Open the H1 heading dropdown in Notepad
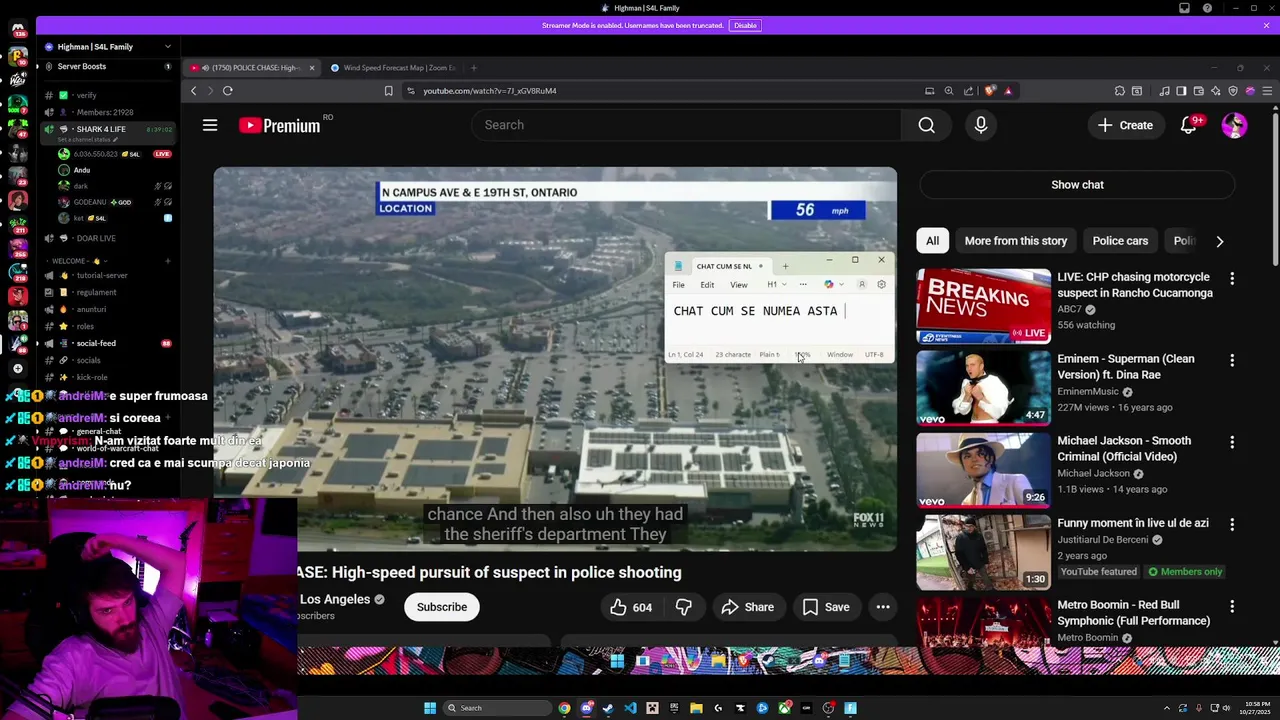1280x720 pixels. (x=776, y=285)
